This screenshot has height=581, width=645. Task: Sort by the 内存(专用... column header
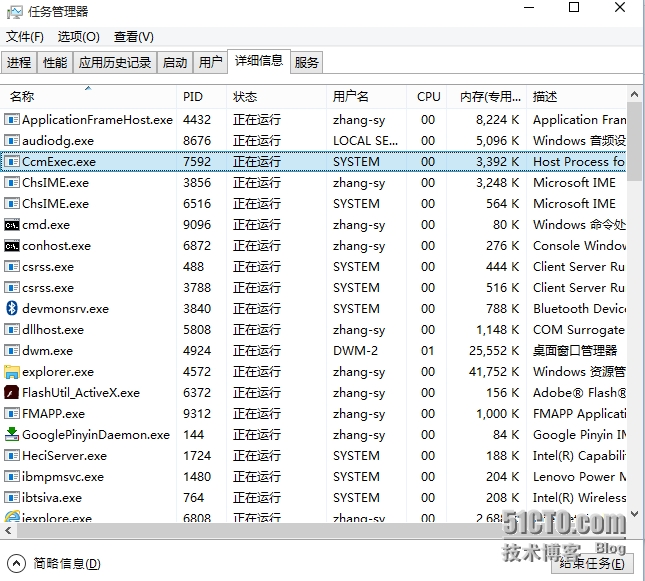[487, 97]
